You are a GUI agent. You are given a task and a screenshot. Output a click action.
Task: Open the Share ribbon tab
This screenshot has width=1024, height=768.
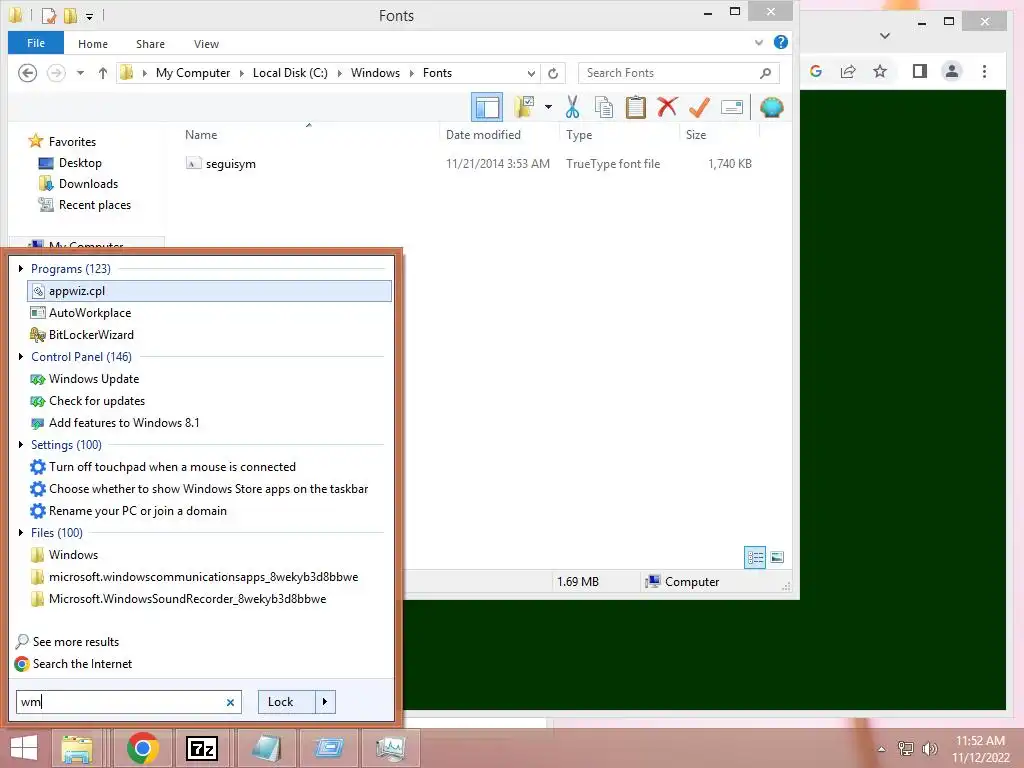point(150,44)
